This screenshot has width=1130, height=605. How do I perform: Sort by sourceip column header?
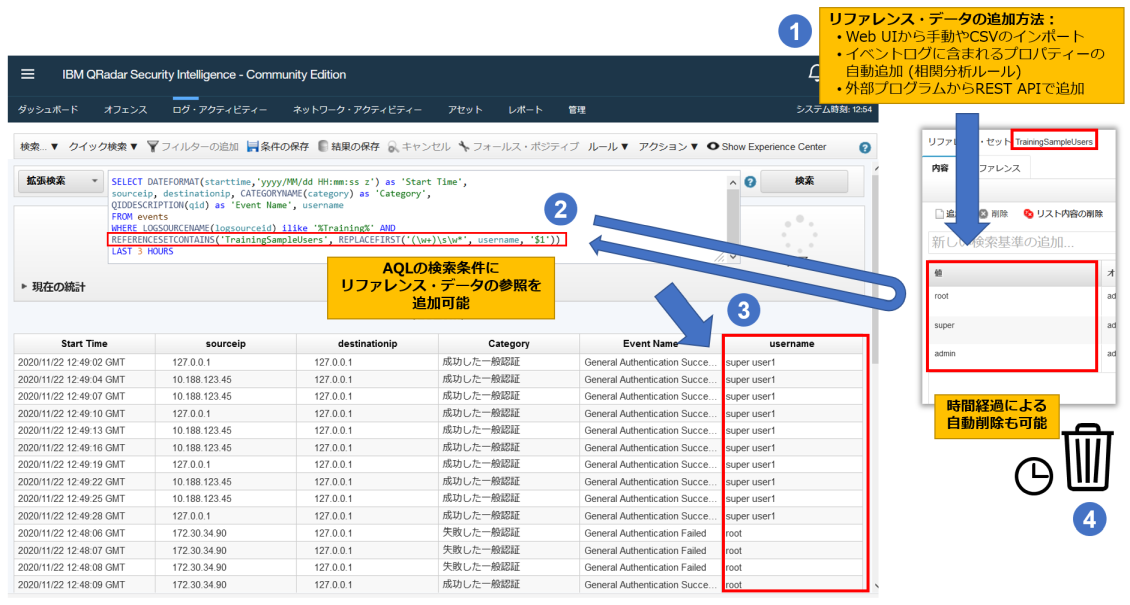pyautogui.click(x=226, y=344)
